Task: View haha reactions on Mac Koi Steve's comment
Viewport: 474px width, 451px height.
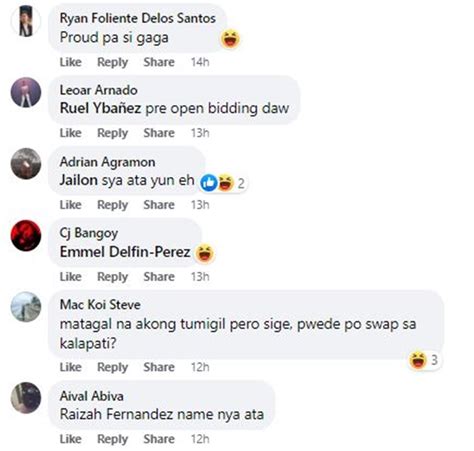Action: click(424, 360)
